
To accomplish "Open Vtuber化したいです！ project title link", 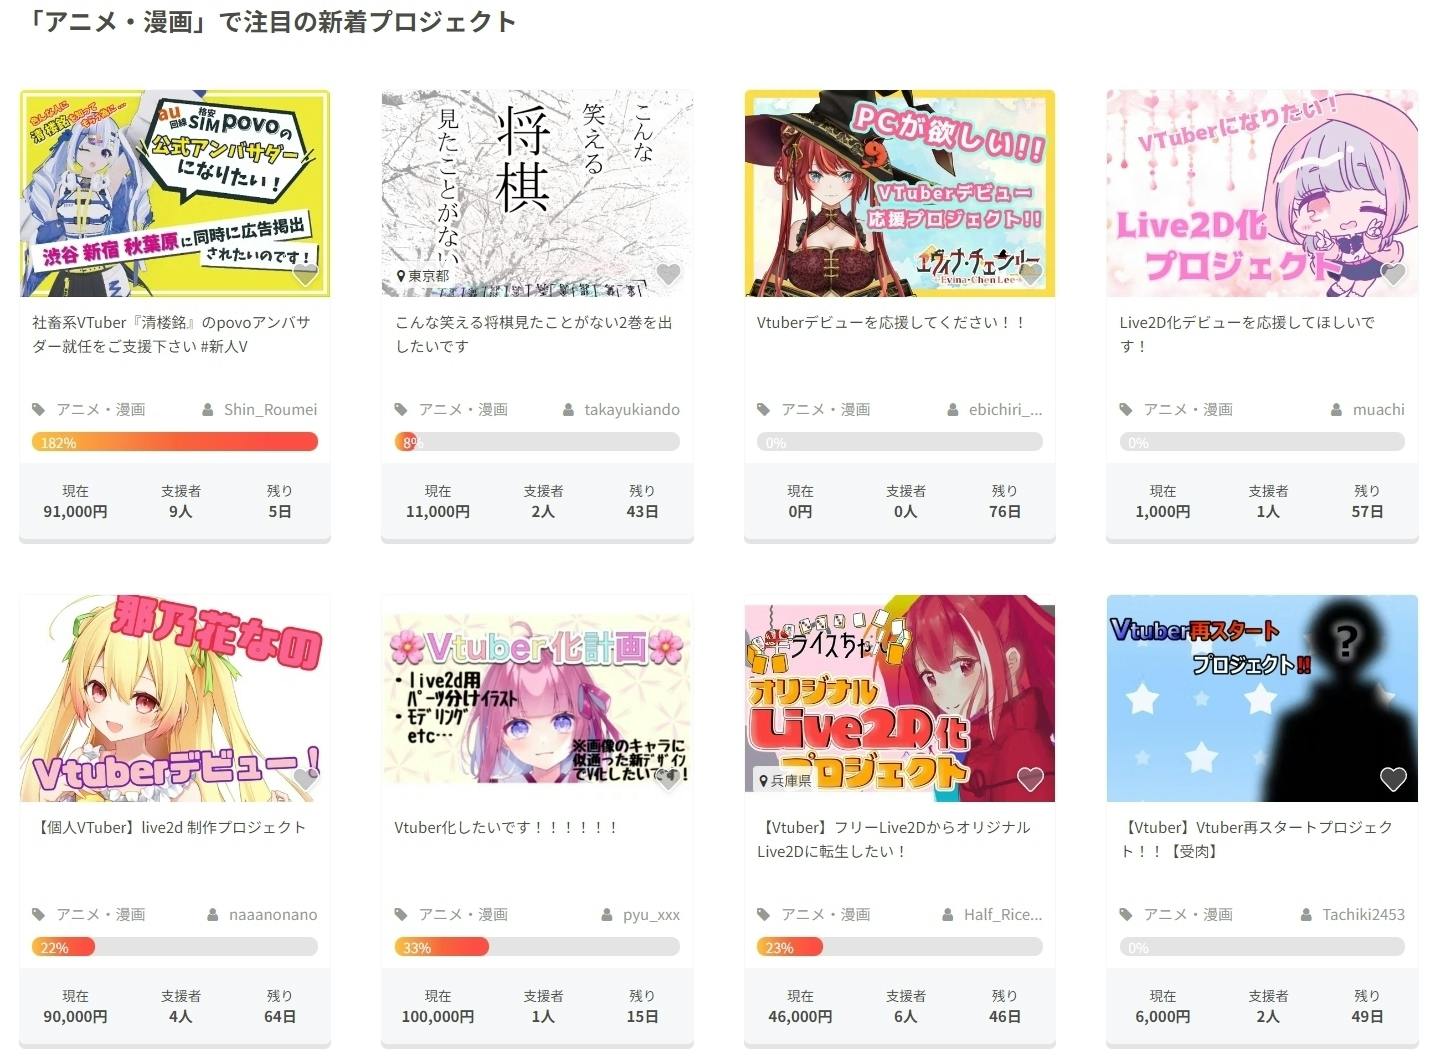I will click(506, 827).
